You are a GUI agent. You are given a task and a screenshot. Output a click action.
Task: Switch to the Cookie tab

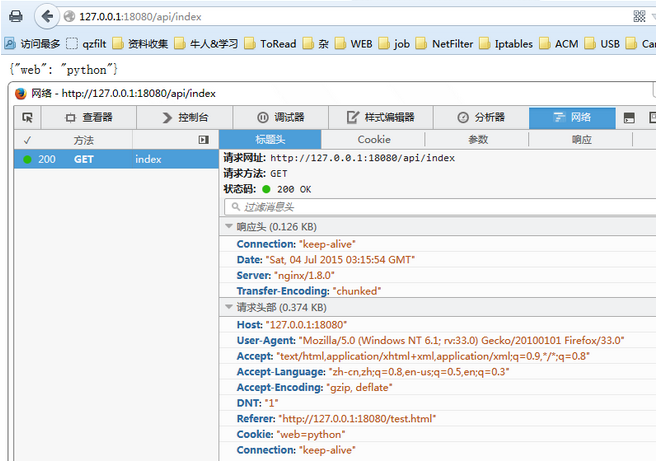click(x=374, y=140)
